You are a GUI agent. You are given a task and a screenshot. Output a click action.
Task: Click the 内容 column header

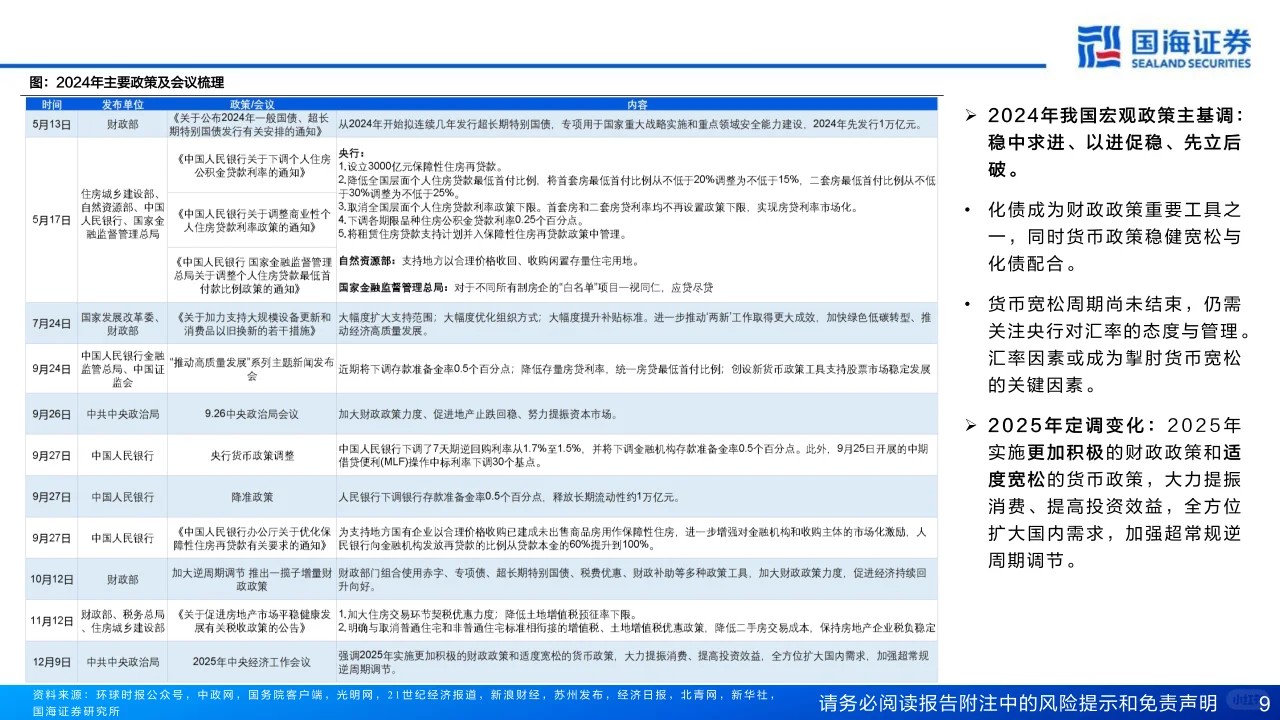point(637,104)
